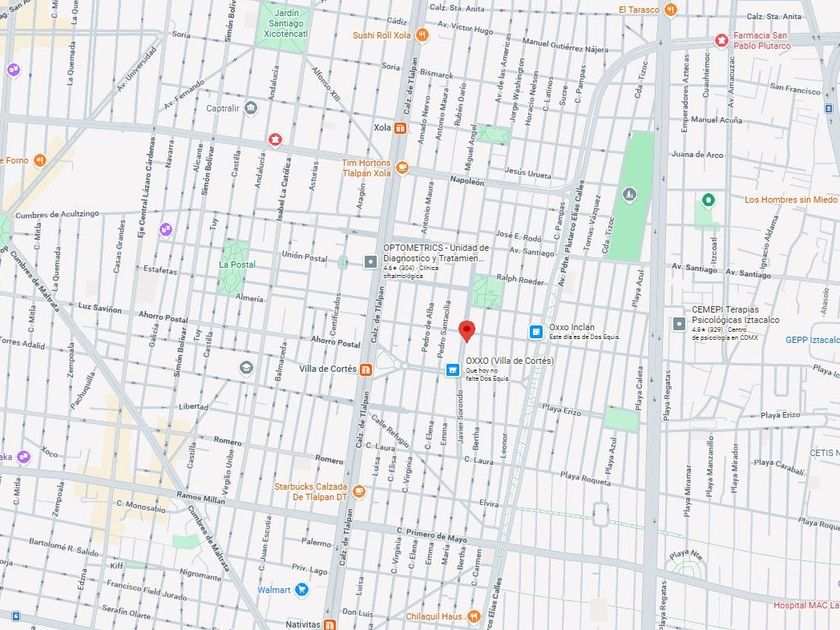Click the Sushi Roll Xola restaurant icon
840x630 pixels.
pyautogui.click(x=422, y=35)
